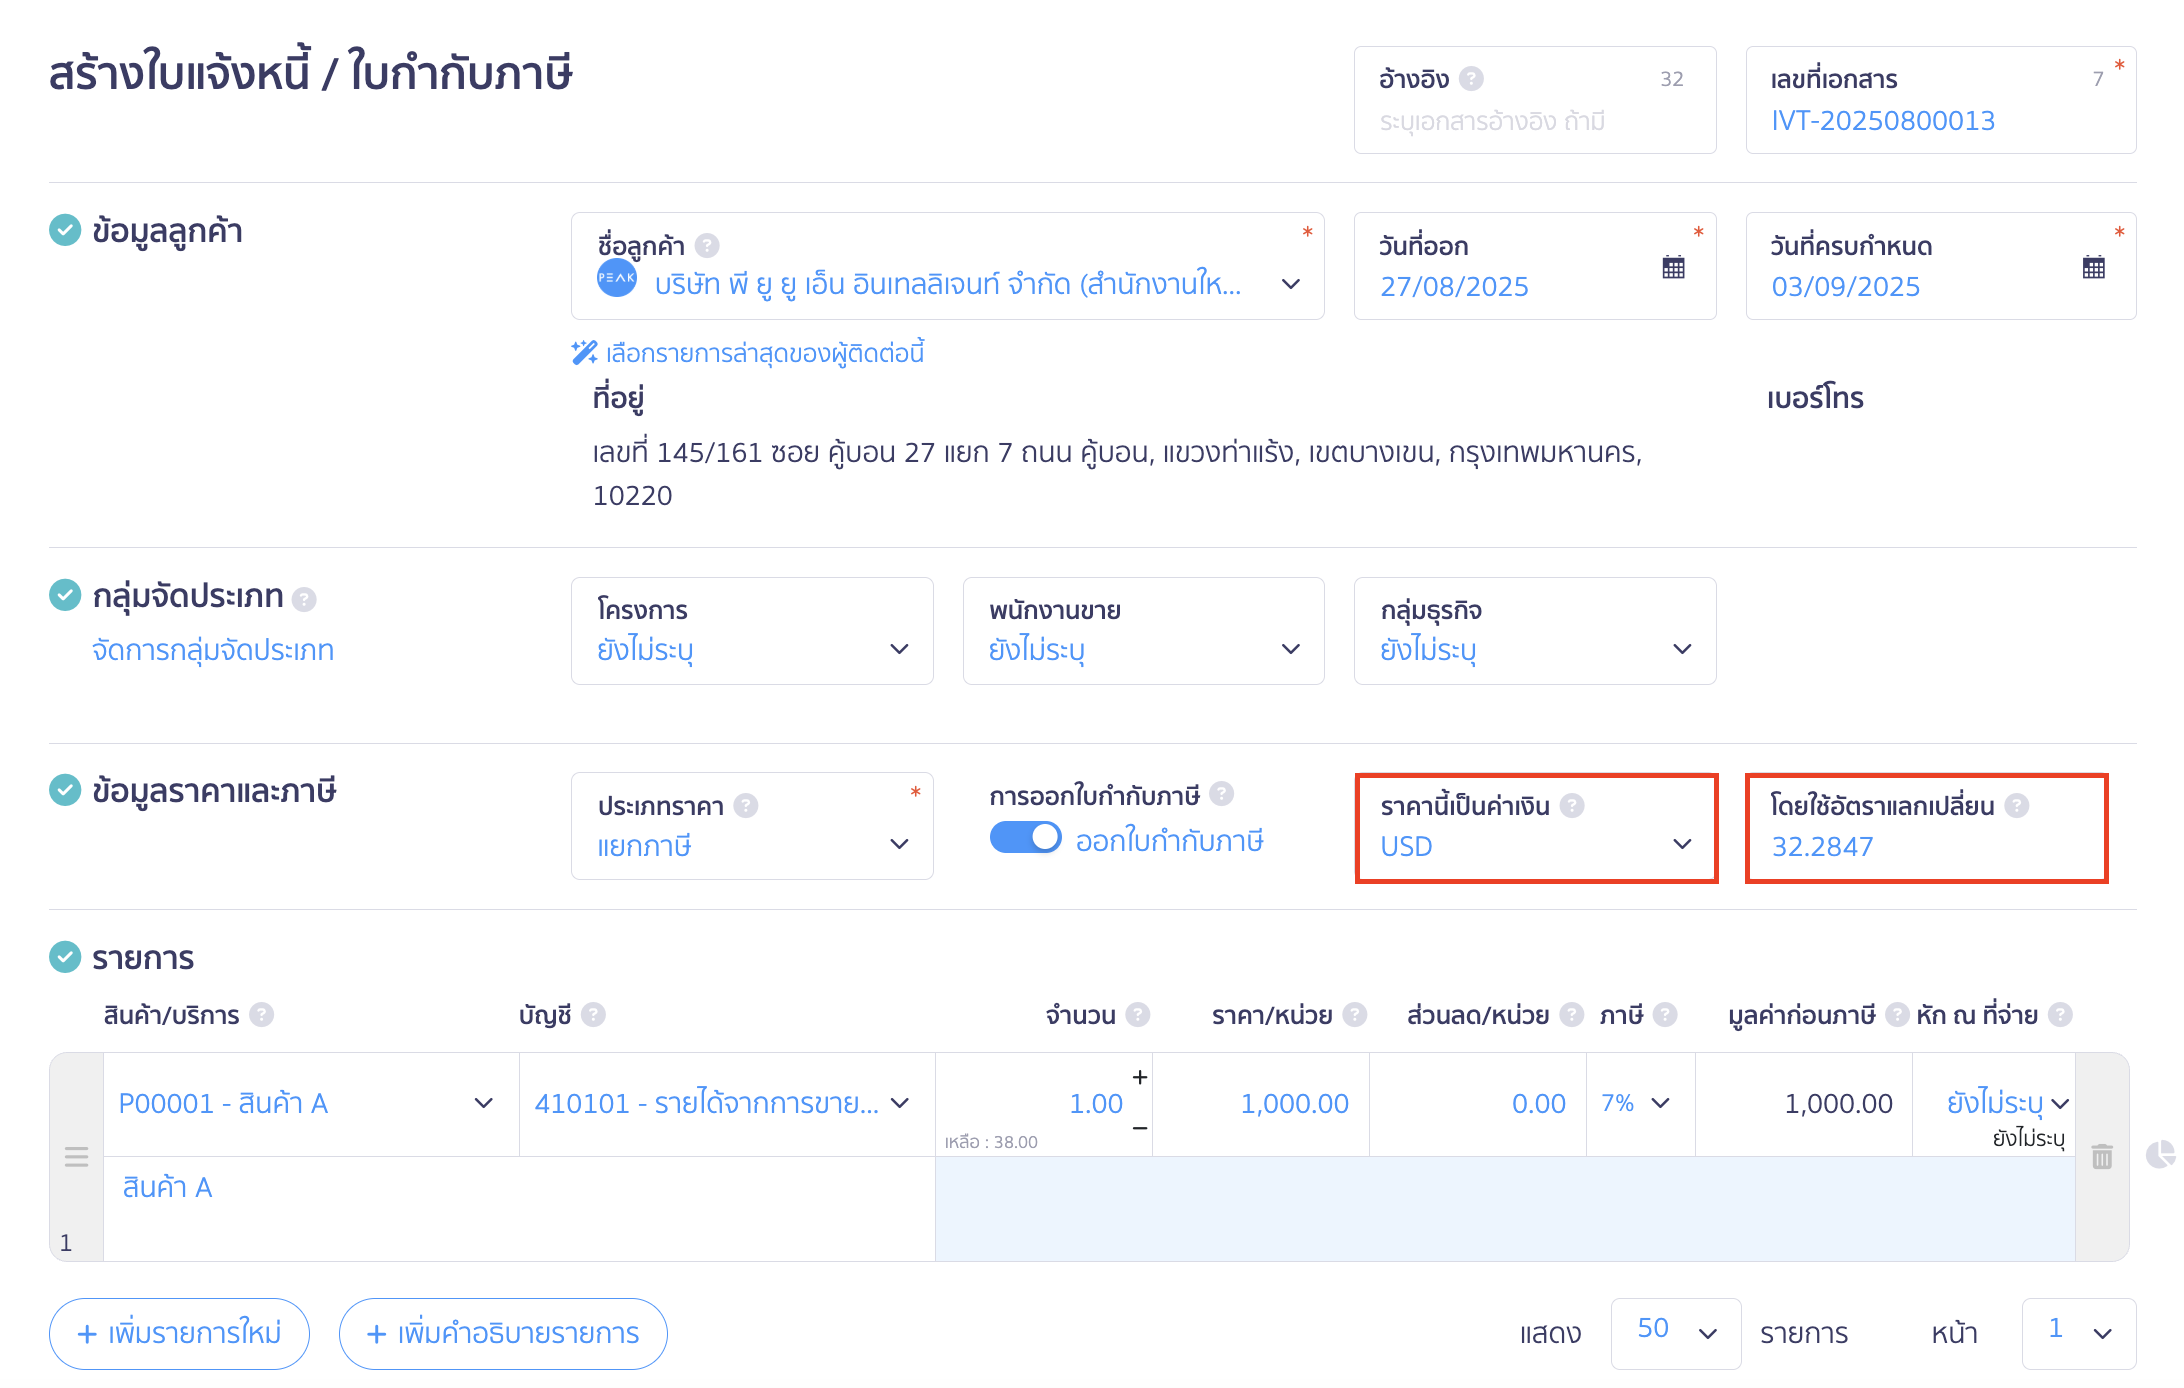Click the pre-tax value 1,000.00 cell
This screenshot has height=1388, width=2184.
pyautogui.click(x=1804, y=1104)
